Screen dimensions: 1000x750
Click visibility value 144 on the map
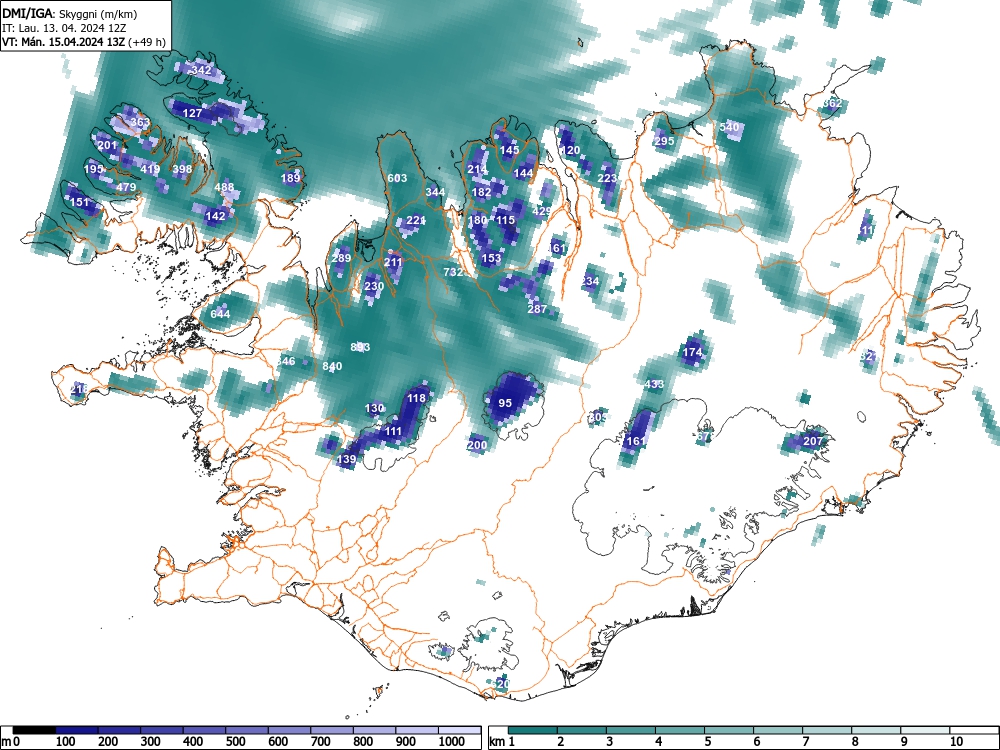[x=523, y=173]
